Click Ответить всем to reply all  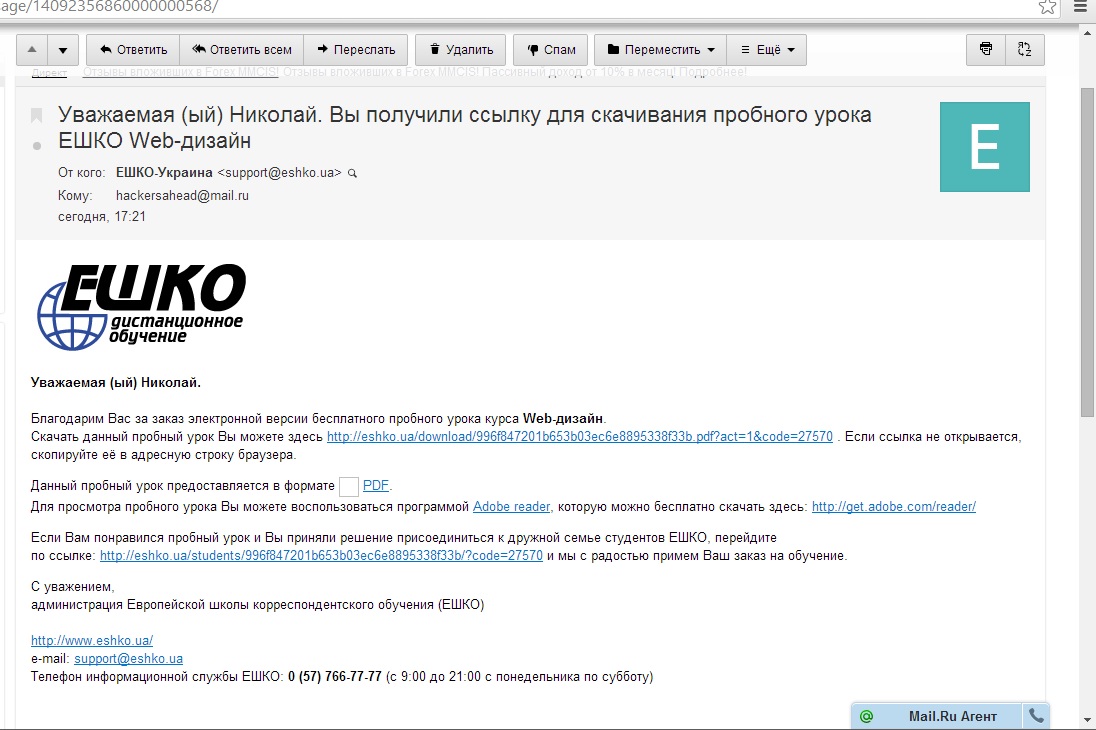[x=242, y=50]
